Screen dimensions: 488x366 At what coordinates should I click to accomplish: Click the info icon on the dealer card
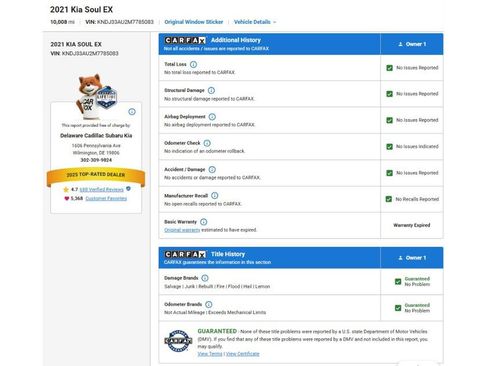(132, 112)
